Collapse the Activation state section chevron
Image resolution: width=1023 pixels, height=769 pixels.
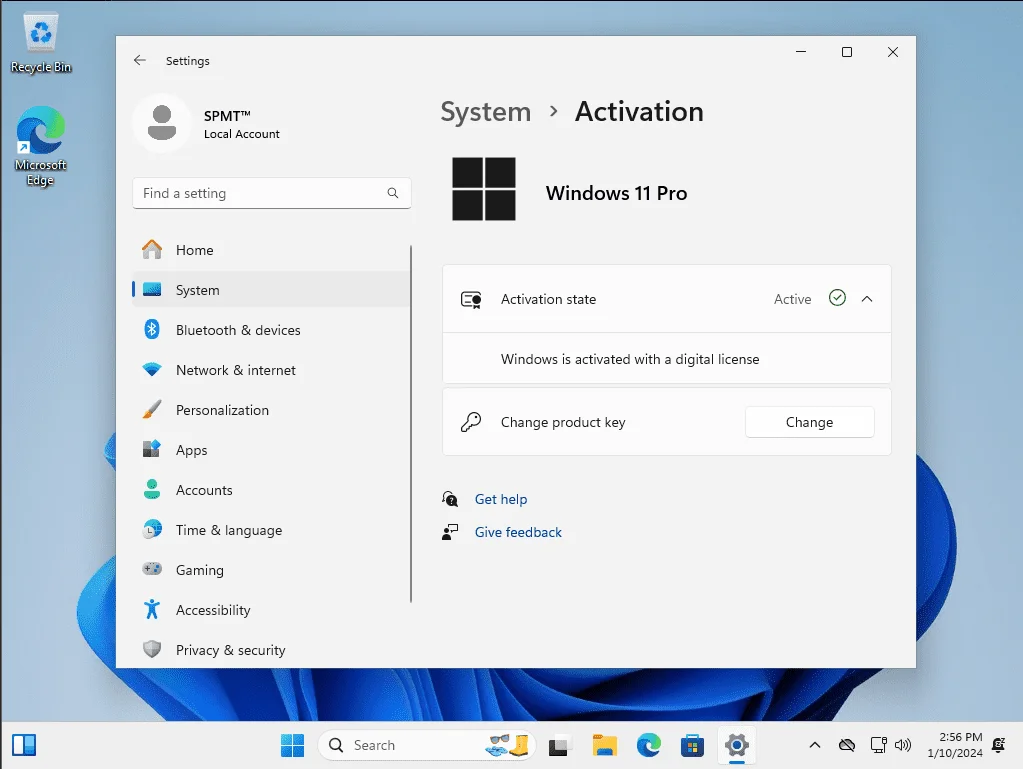pos(867,299)
